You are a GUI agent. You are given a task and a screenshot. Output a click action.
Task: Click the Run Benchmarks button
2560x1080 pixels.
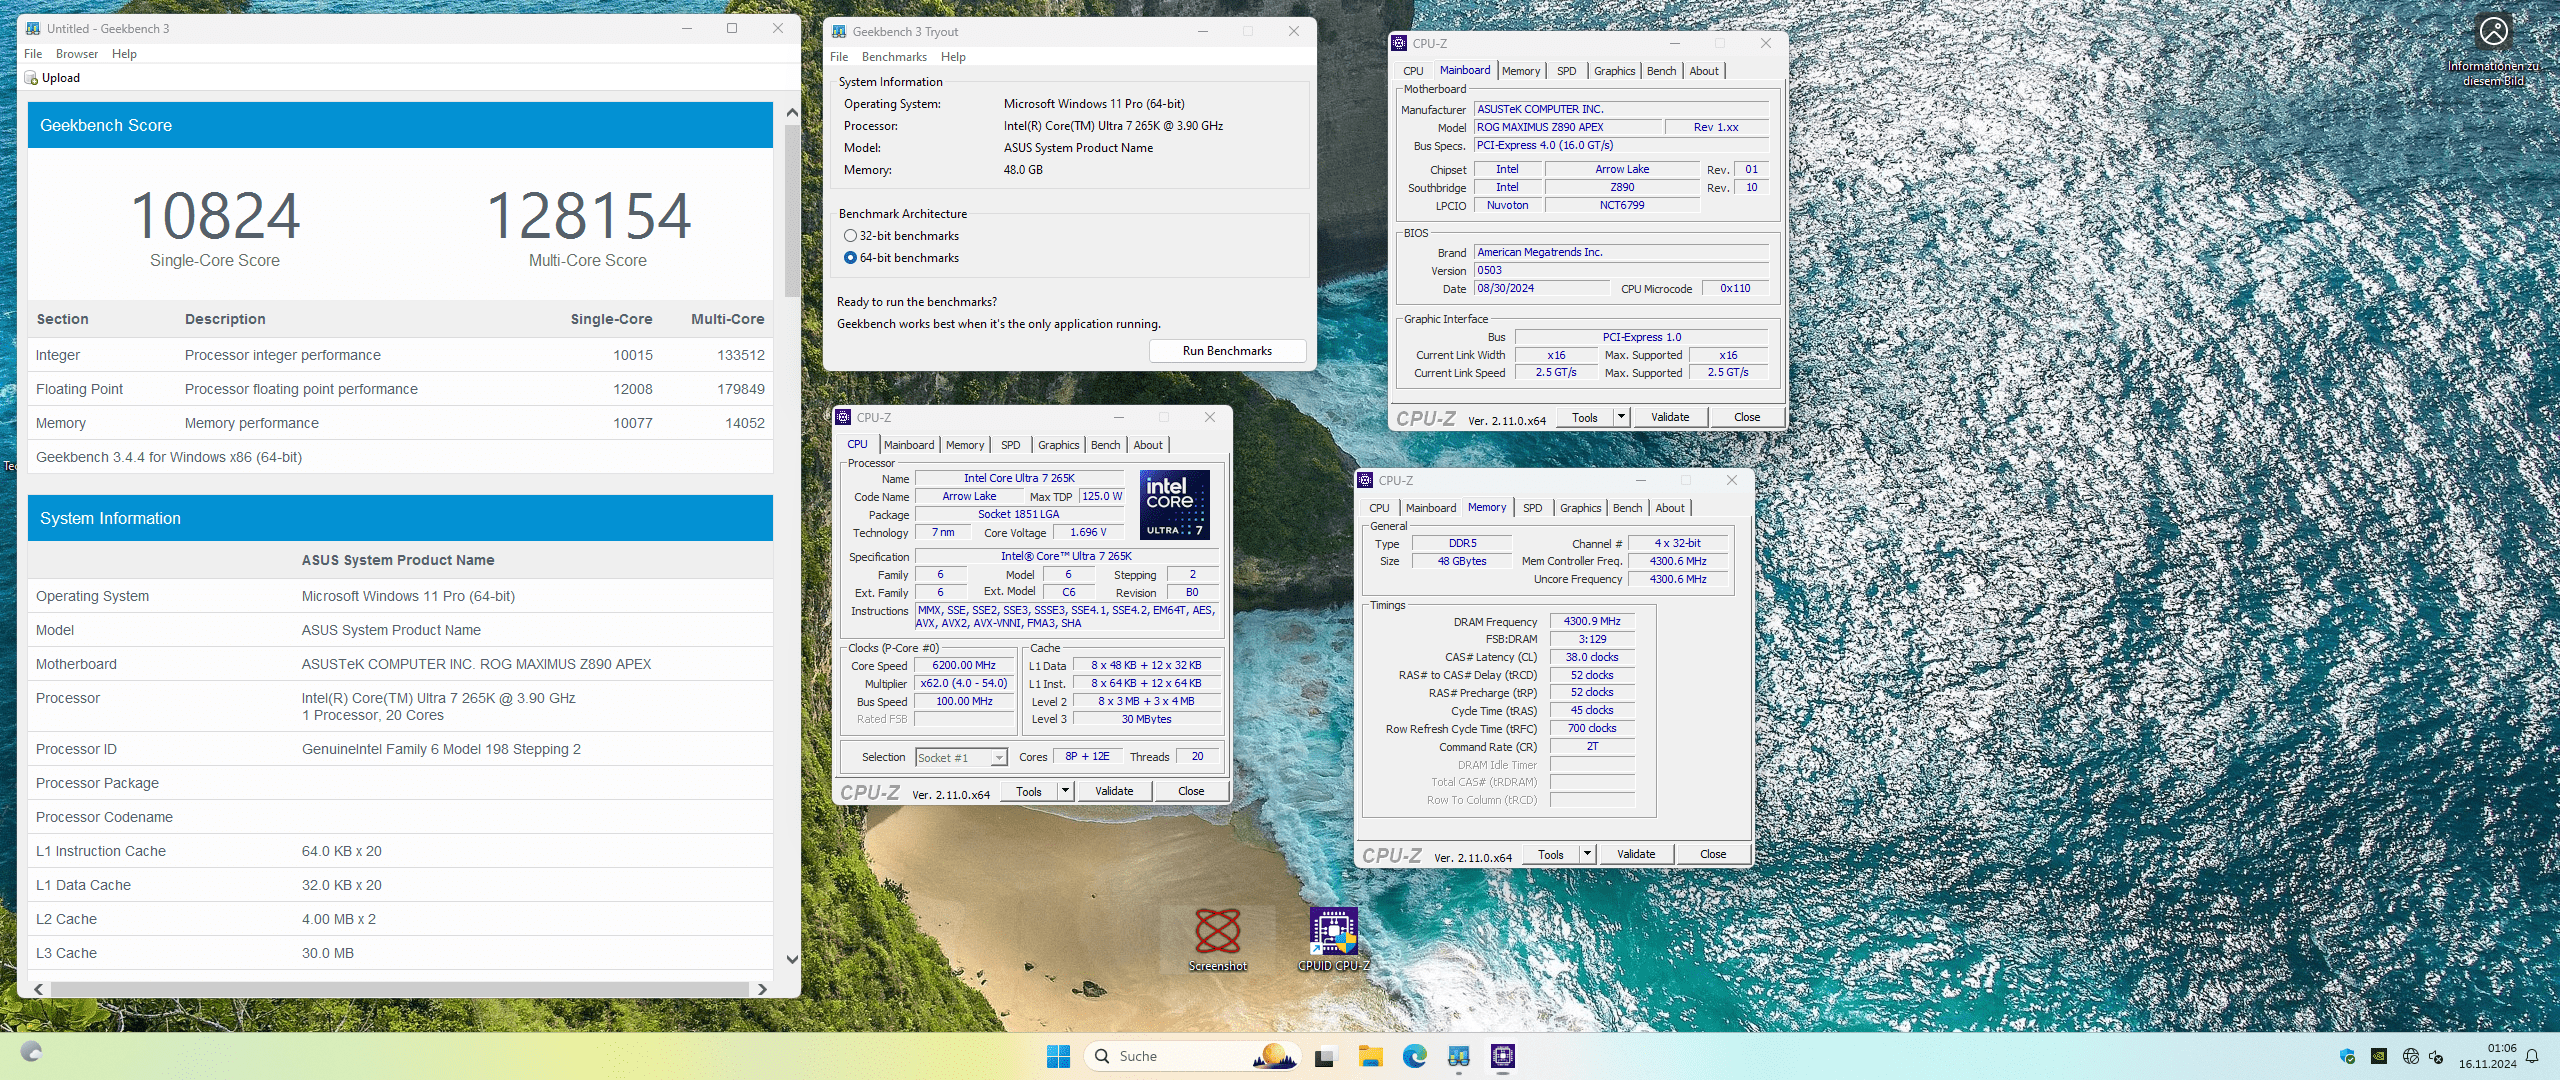(x=1227, y=351)
